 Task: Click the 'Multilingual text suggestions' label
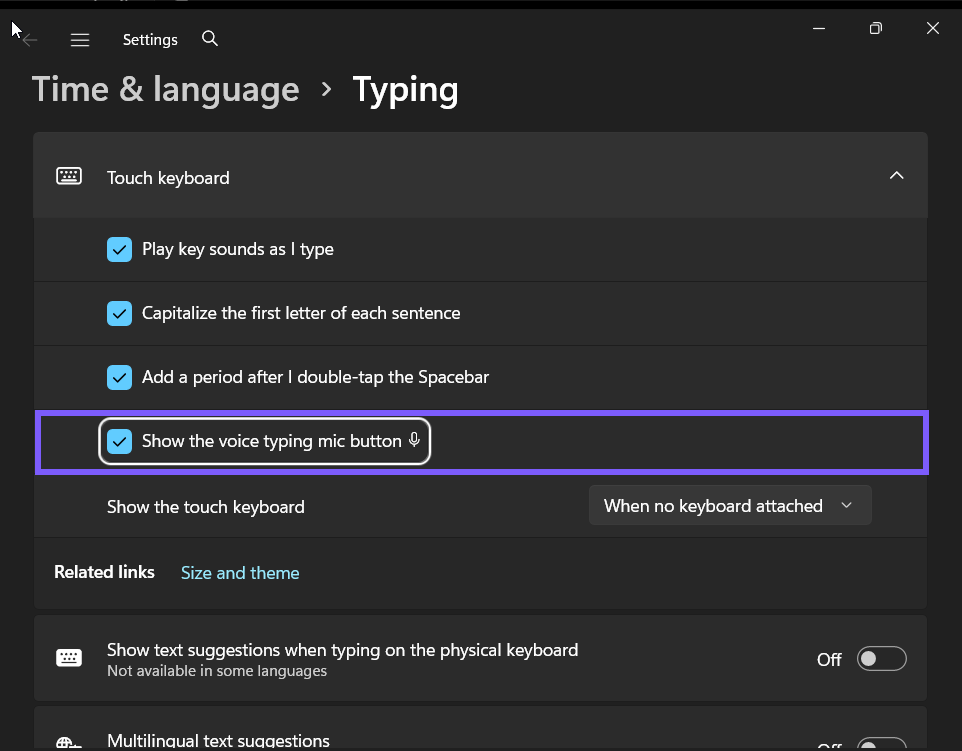218,741
